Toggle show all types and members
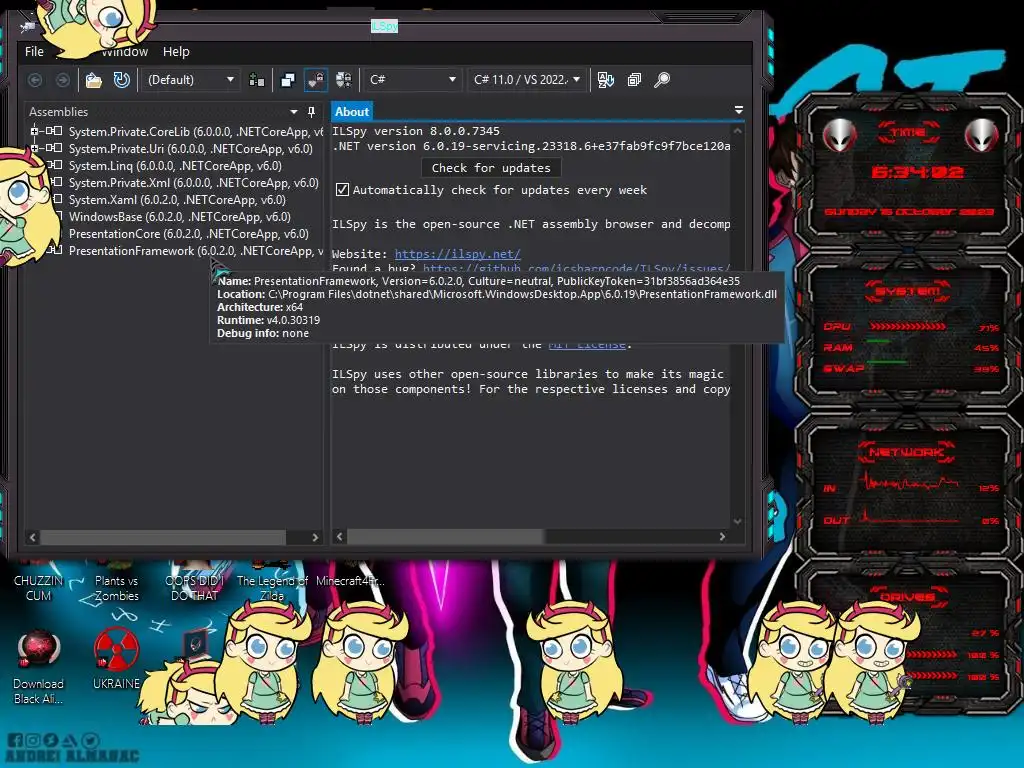The image size is (1024, 768). [344, 80]
